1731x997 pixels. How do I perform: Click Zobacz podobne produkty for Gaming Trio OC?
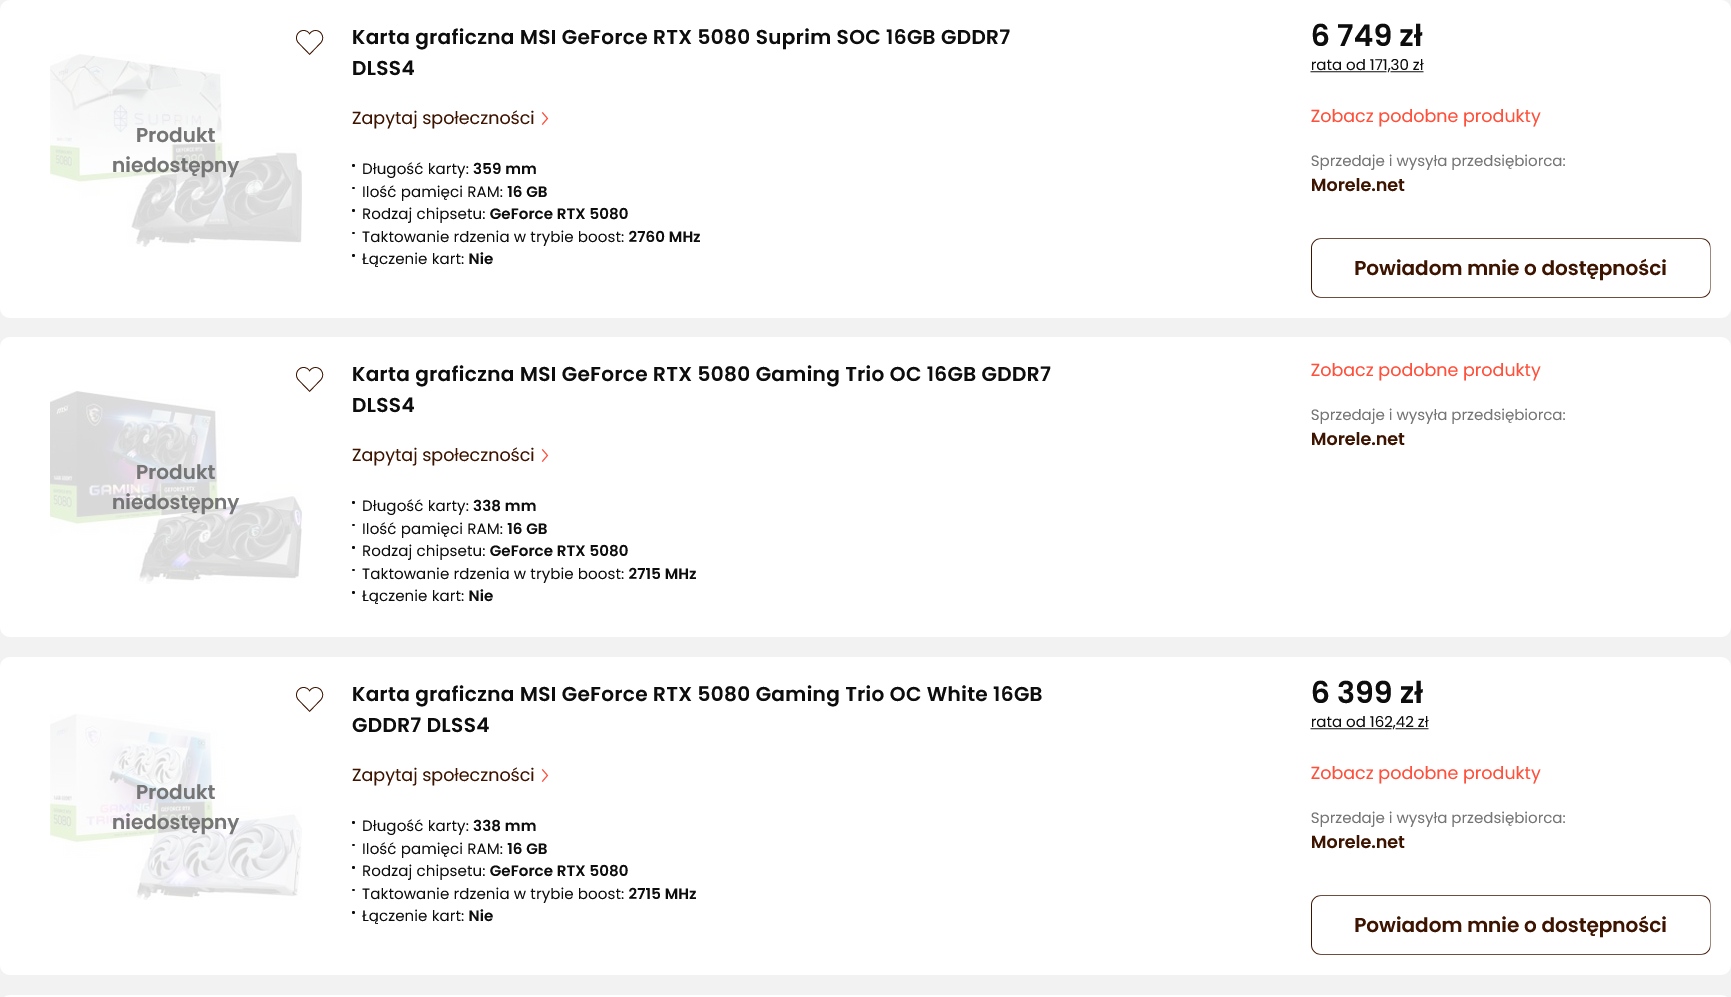[x=1425, y=370]
